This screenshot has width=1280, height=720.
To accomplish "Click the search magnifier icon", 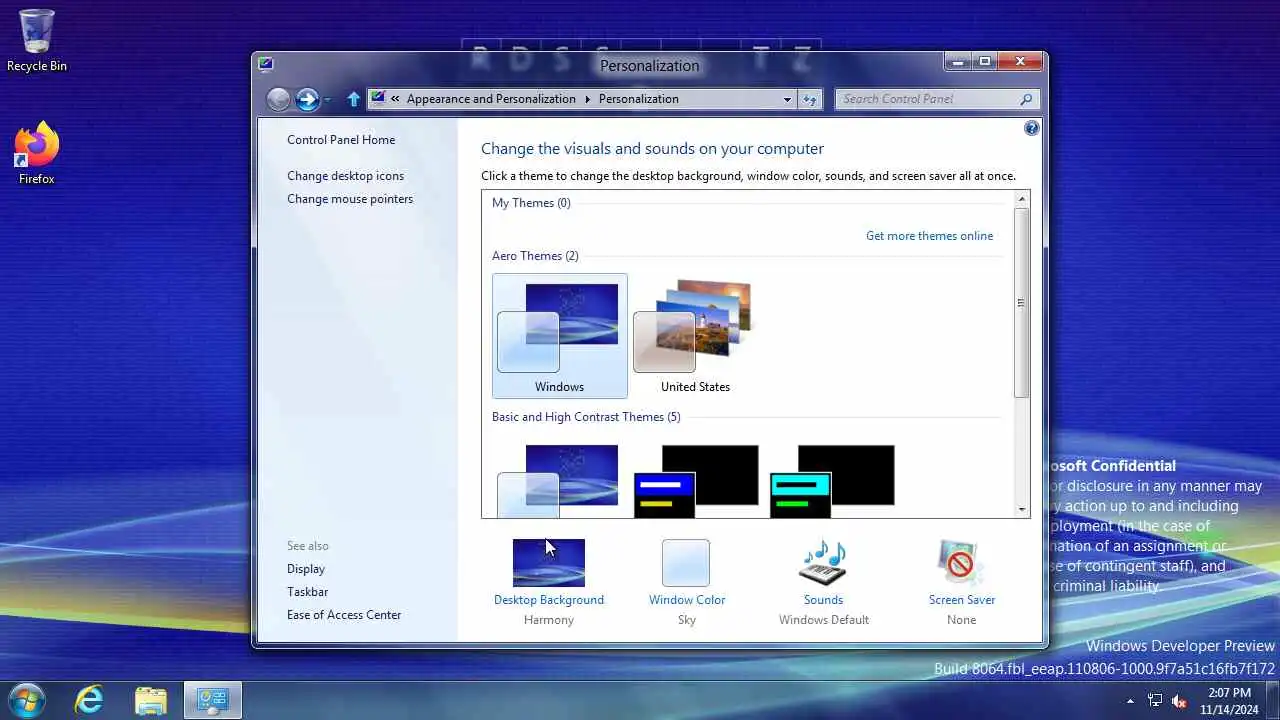I will click(x=1026, y=99).
